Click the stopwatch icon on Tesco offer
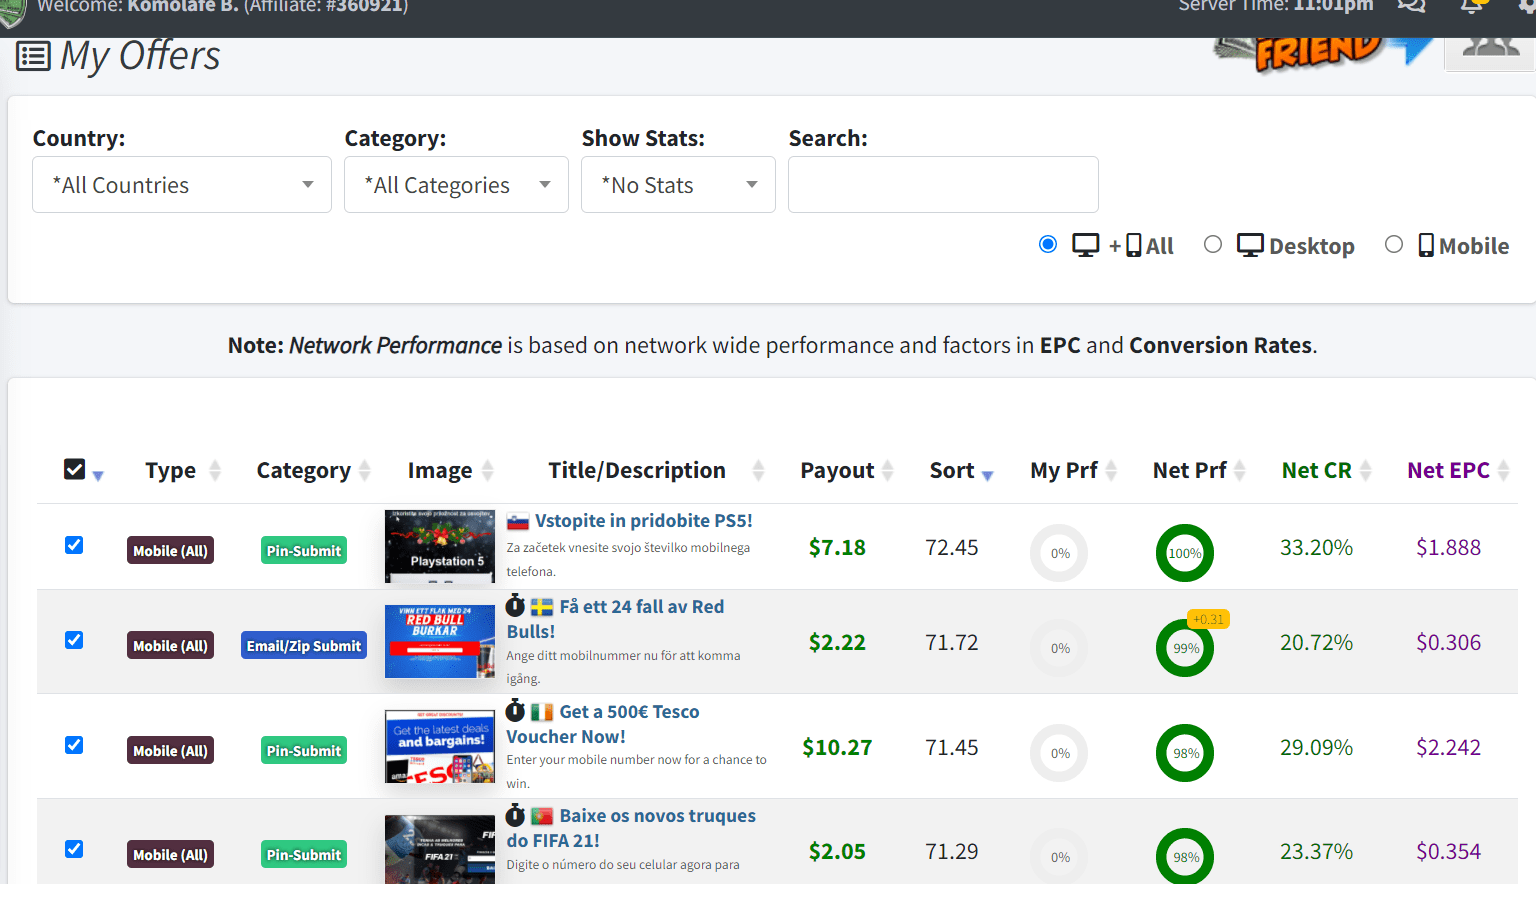 [x=516, y=711]
